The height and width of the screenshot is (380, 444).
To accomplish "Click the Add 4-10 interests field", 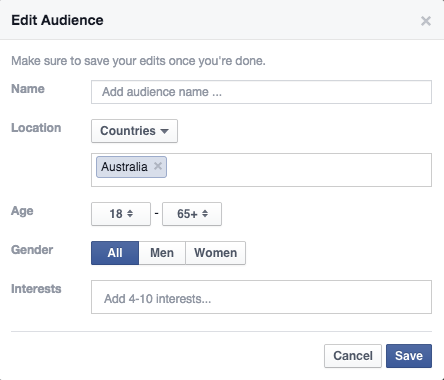I will pyautogui.click(x=261, y=297).
